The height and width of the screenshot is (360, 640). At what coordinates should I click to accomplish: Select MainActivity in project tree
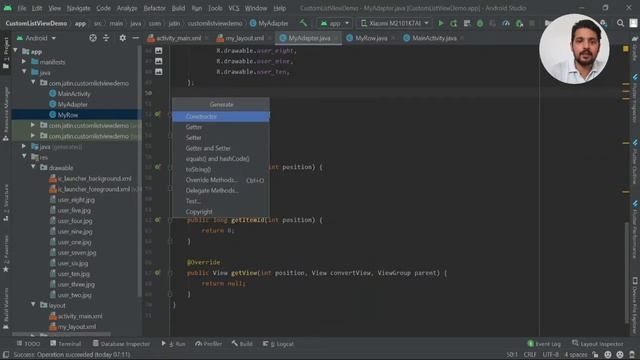[x=74, y=93]
